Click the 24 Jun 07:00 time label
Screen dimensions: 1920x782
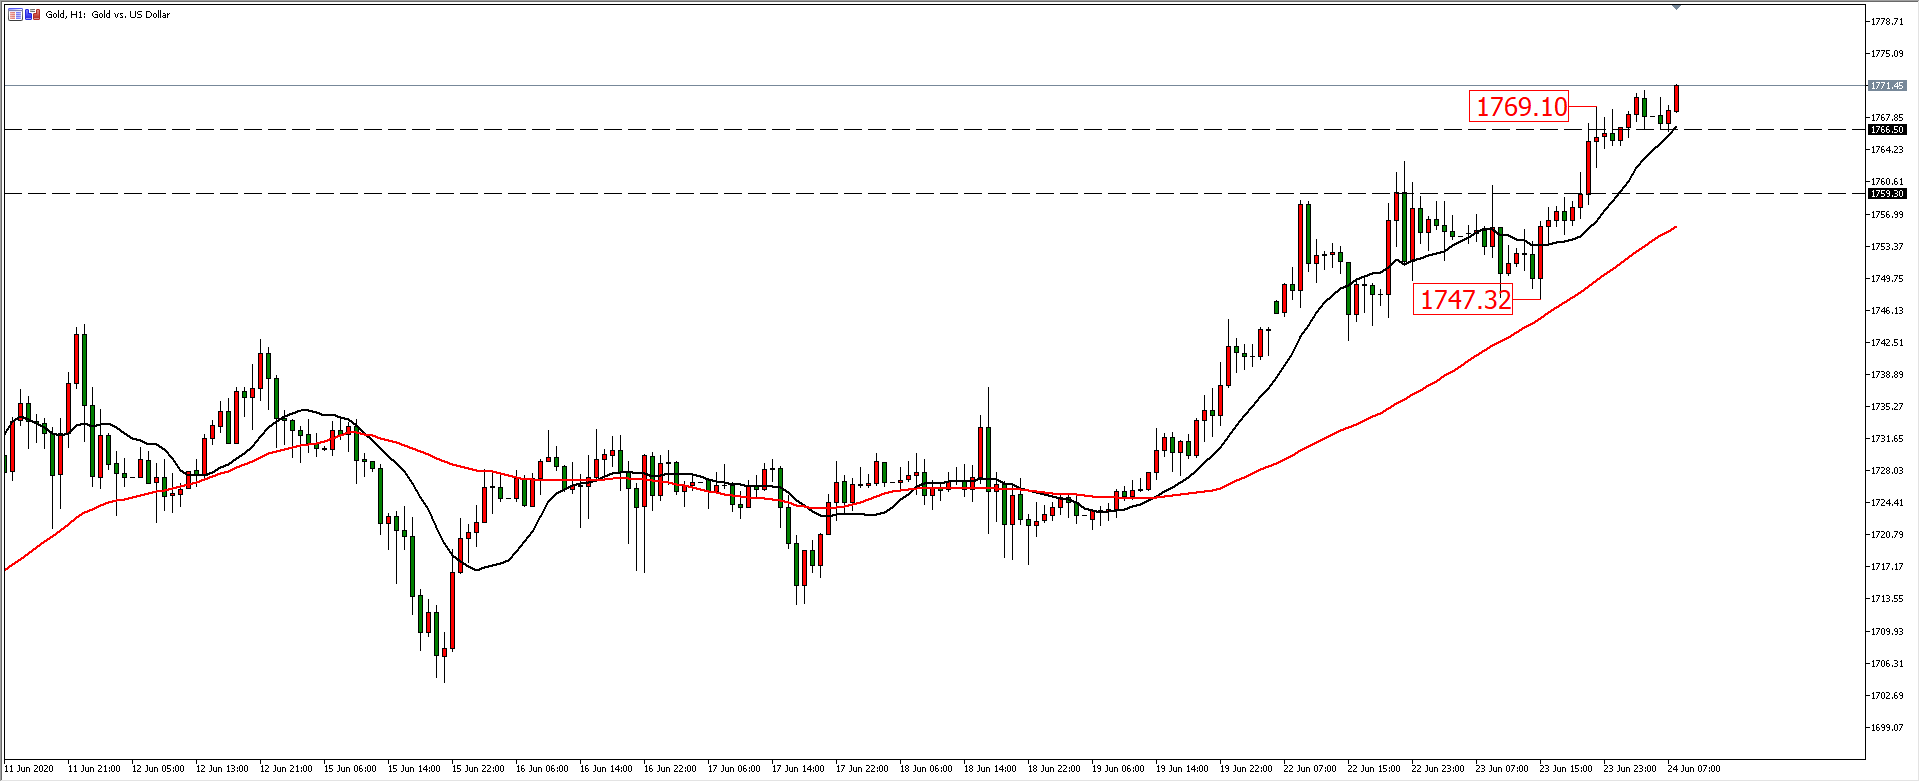click(1693, 769)
